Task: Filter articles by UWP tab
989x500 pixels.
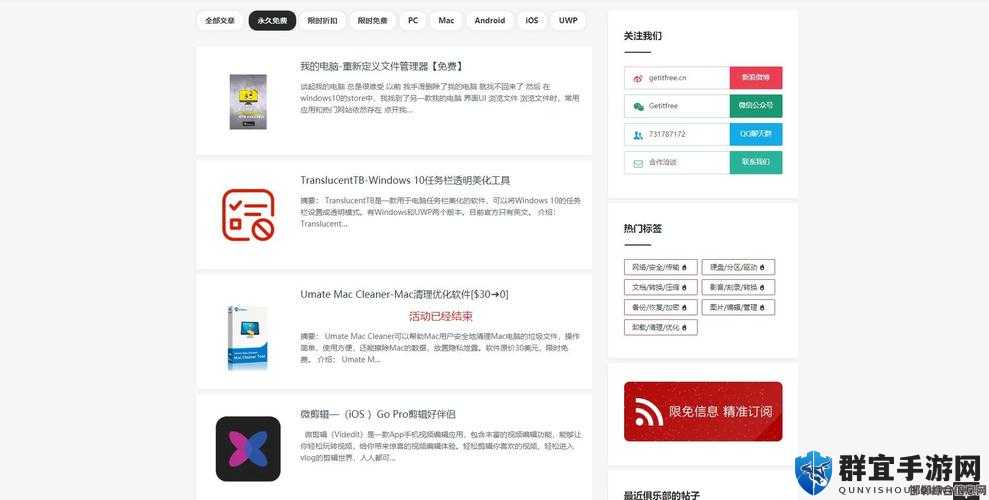Action: click(568, 20)
